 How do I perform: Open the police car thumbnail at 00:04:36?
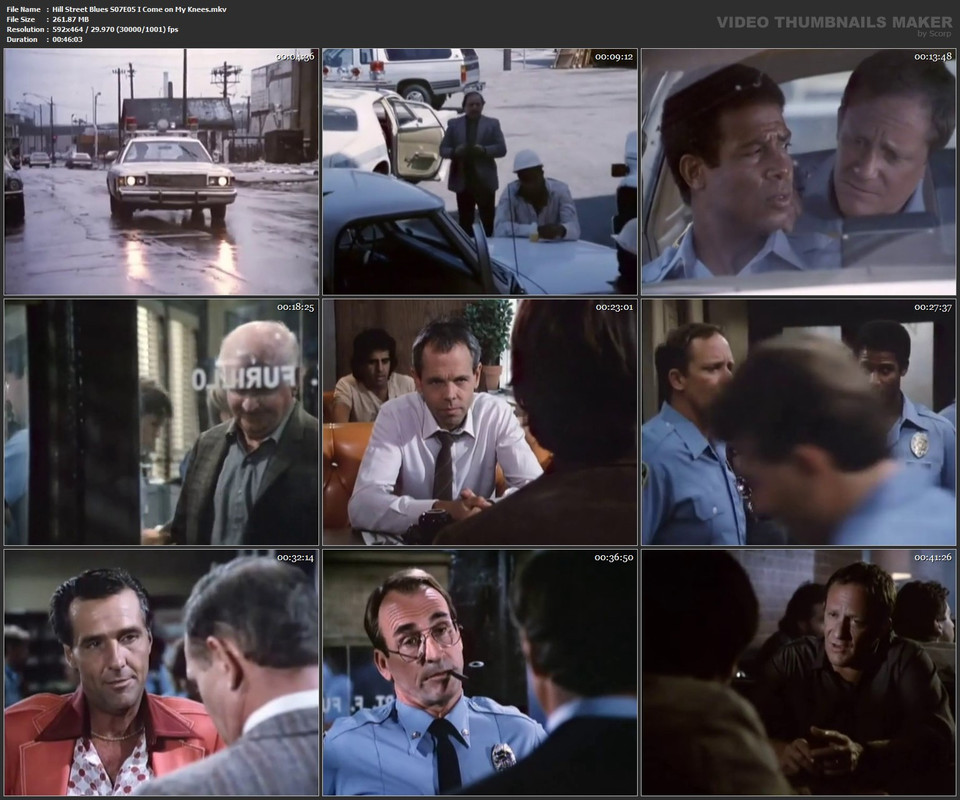pos(162,172)
